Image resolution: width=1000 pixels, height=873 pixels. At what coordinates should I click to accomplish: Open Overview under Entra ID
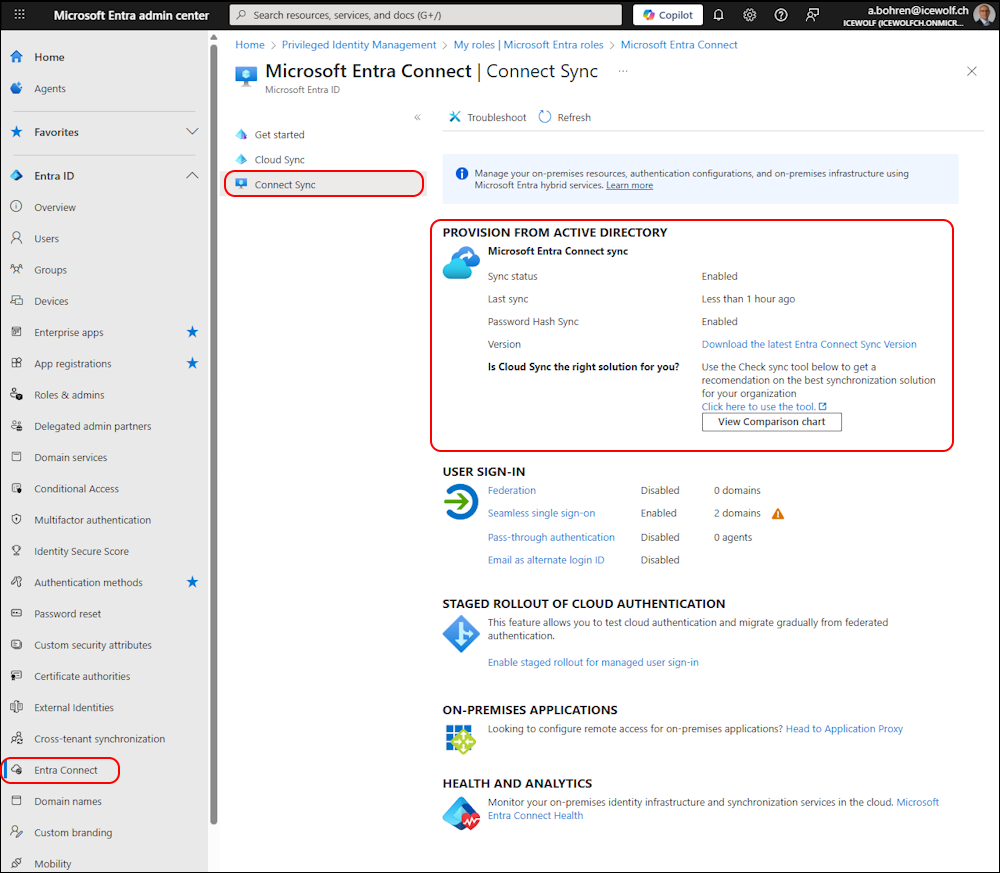click(55, 207)
